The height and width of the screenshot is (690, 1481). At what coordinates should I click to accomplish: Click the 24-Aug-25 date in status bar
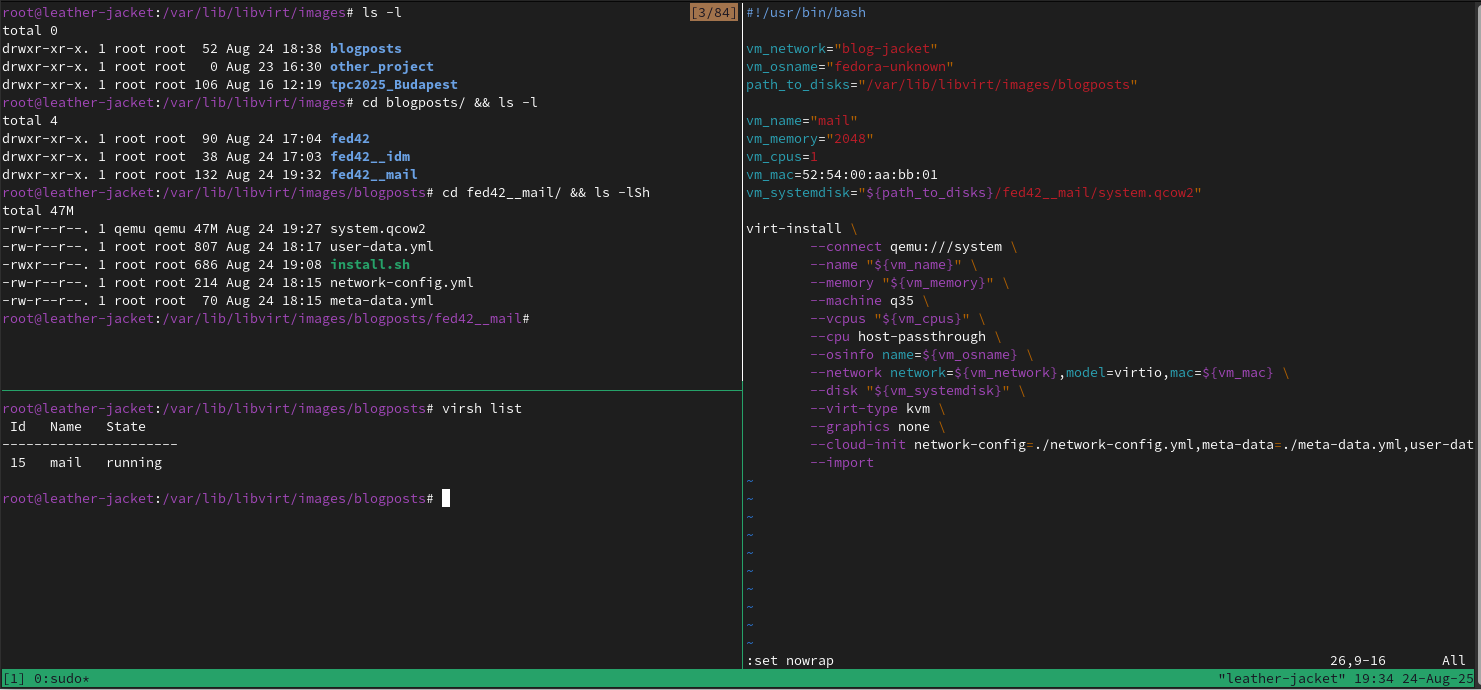(x=1438, y=679)
